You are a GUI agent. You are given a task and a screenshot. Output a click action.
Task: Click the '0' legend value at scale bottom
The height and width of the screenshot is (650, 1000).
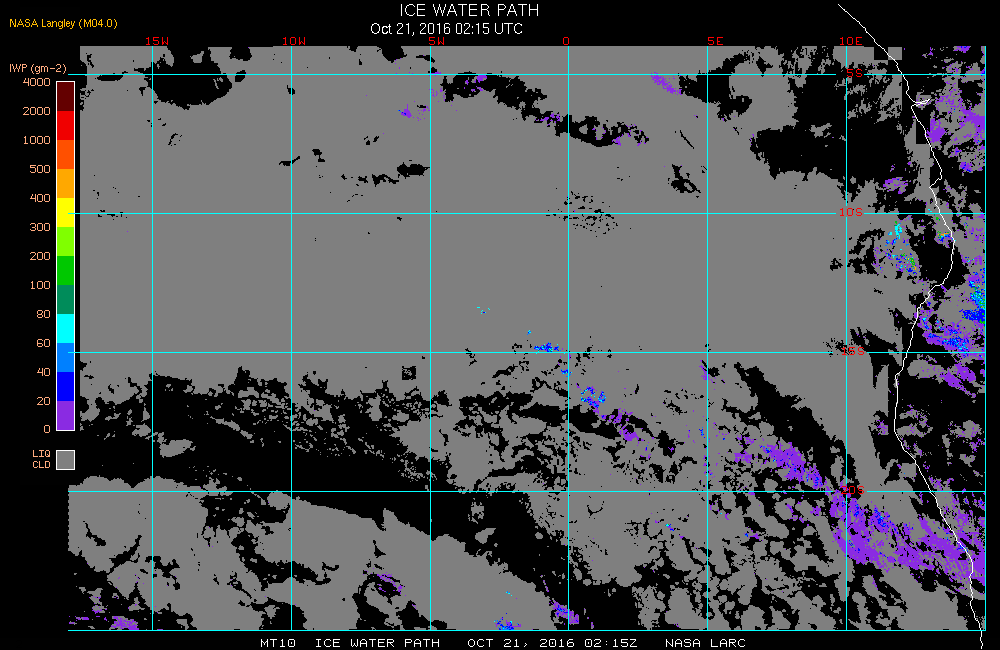click(x=47, y=429)
